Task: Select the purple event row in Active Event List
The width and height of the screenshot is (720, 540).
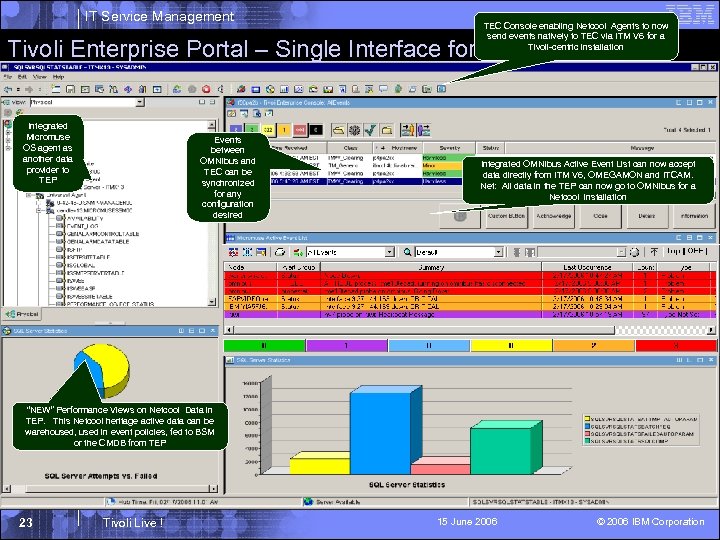Action: coord(469,315)
